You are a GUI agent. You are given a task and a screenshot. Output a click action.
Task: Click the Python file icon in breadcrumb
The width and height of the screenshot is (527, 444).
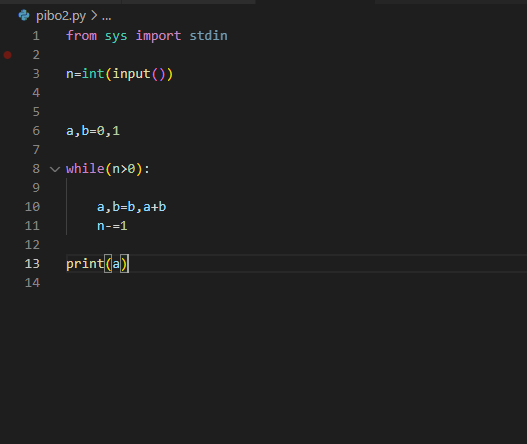(x=24, y=15)
